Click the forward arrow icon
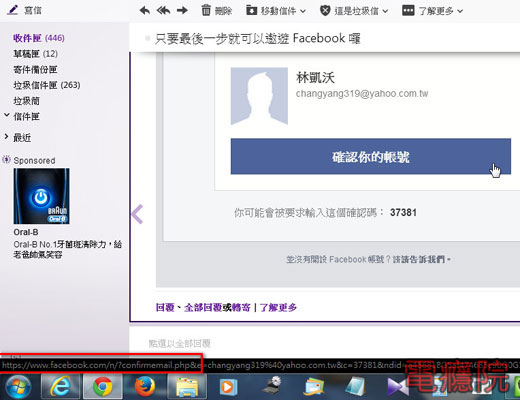This screenshot has width=520, height=400. click(182, 11)
